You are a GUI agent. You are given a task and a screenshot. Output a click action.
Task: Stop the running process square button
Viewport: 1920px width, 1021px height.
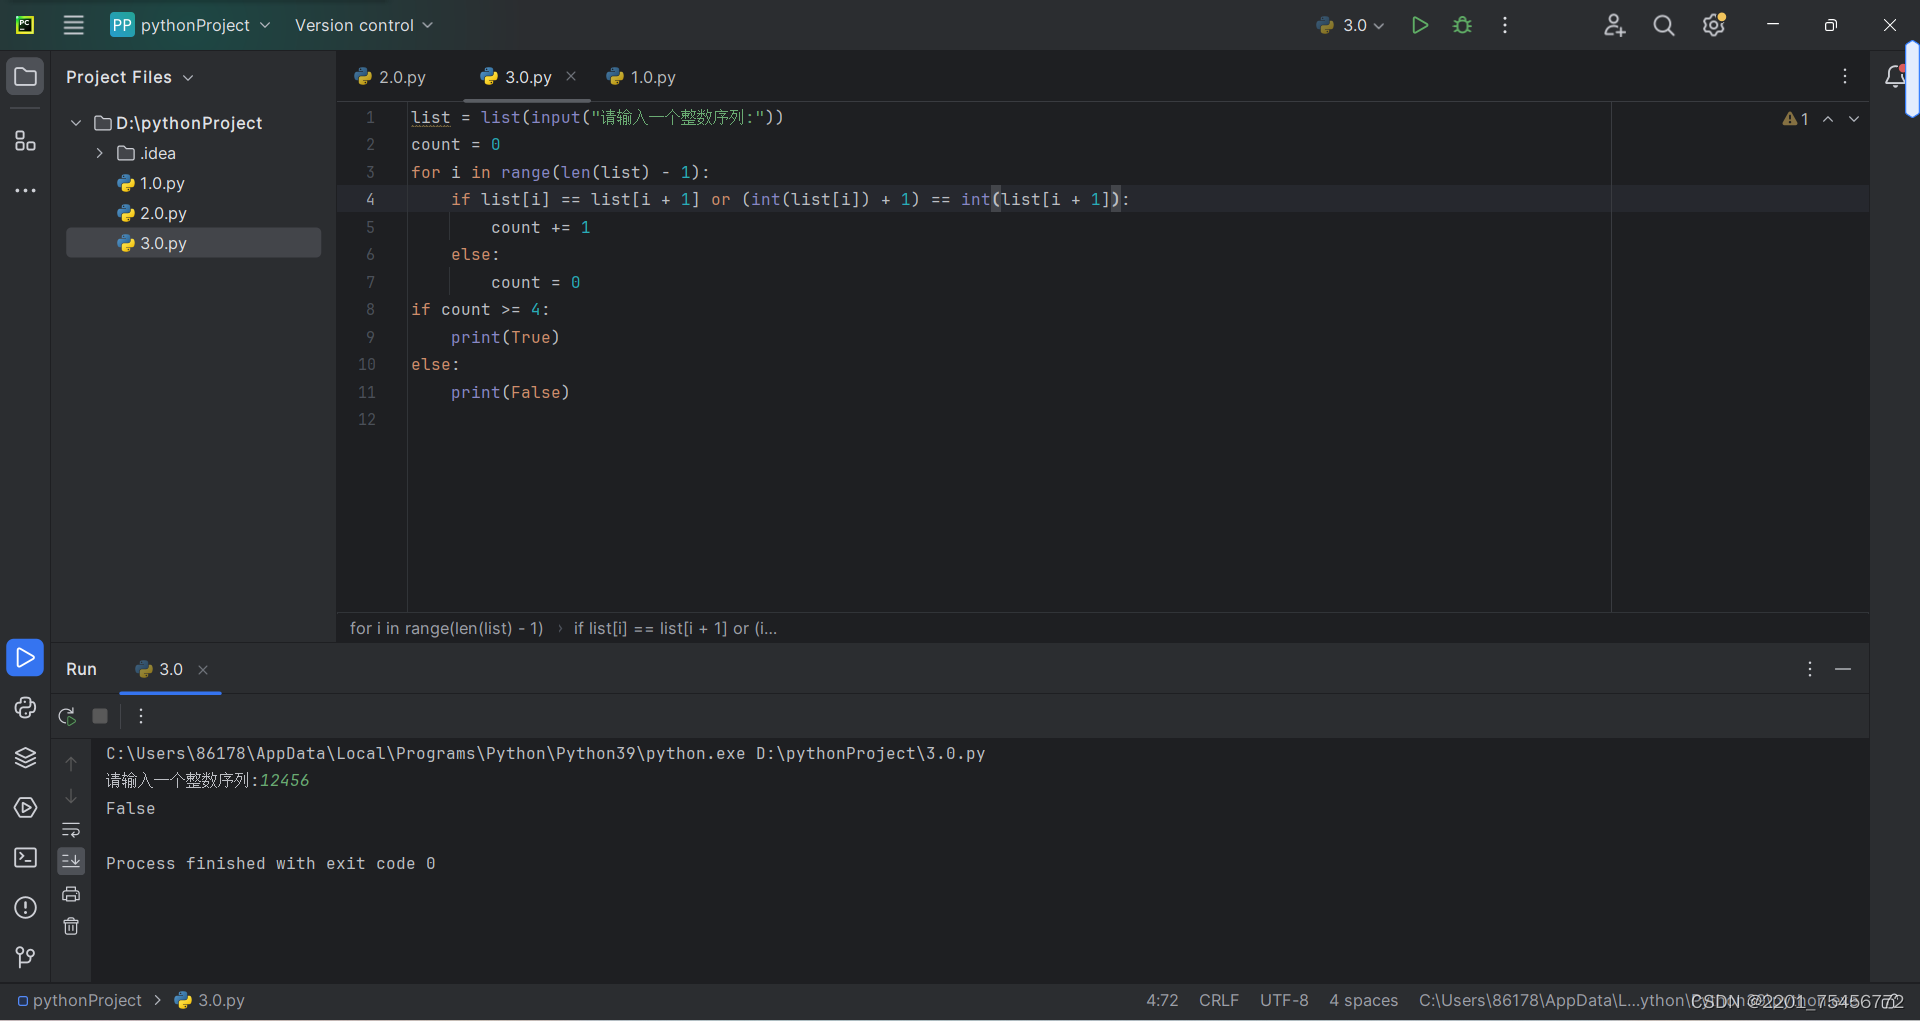point(100,716)
